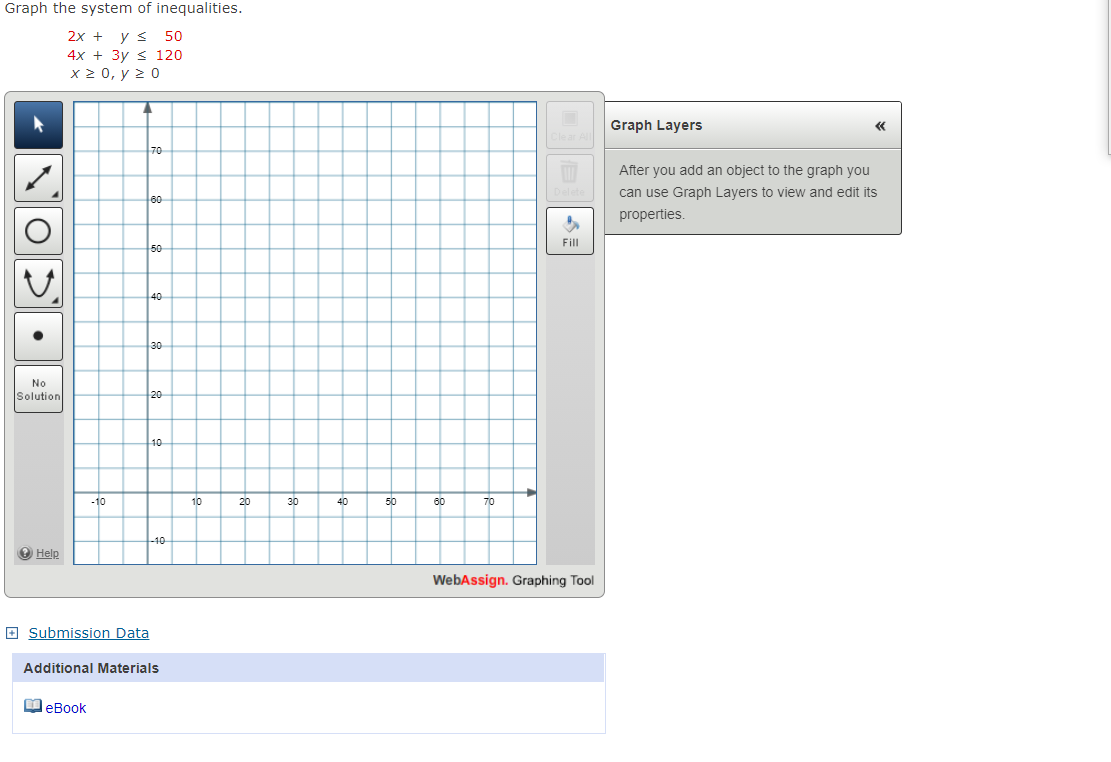Screen dimensions: 1111x762
Task: Activate the Fill tool
Action: point(569,230)
